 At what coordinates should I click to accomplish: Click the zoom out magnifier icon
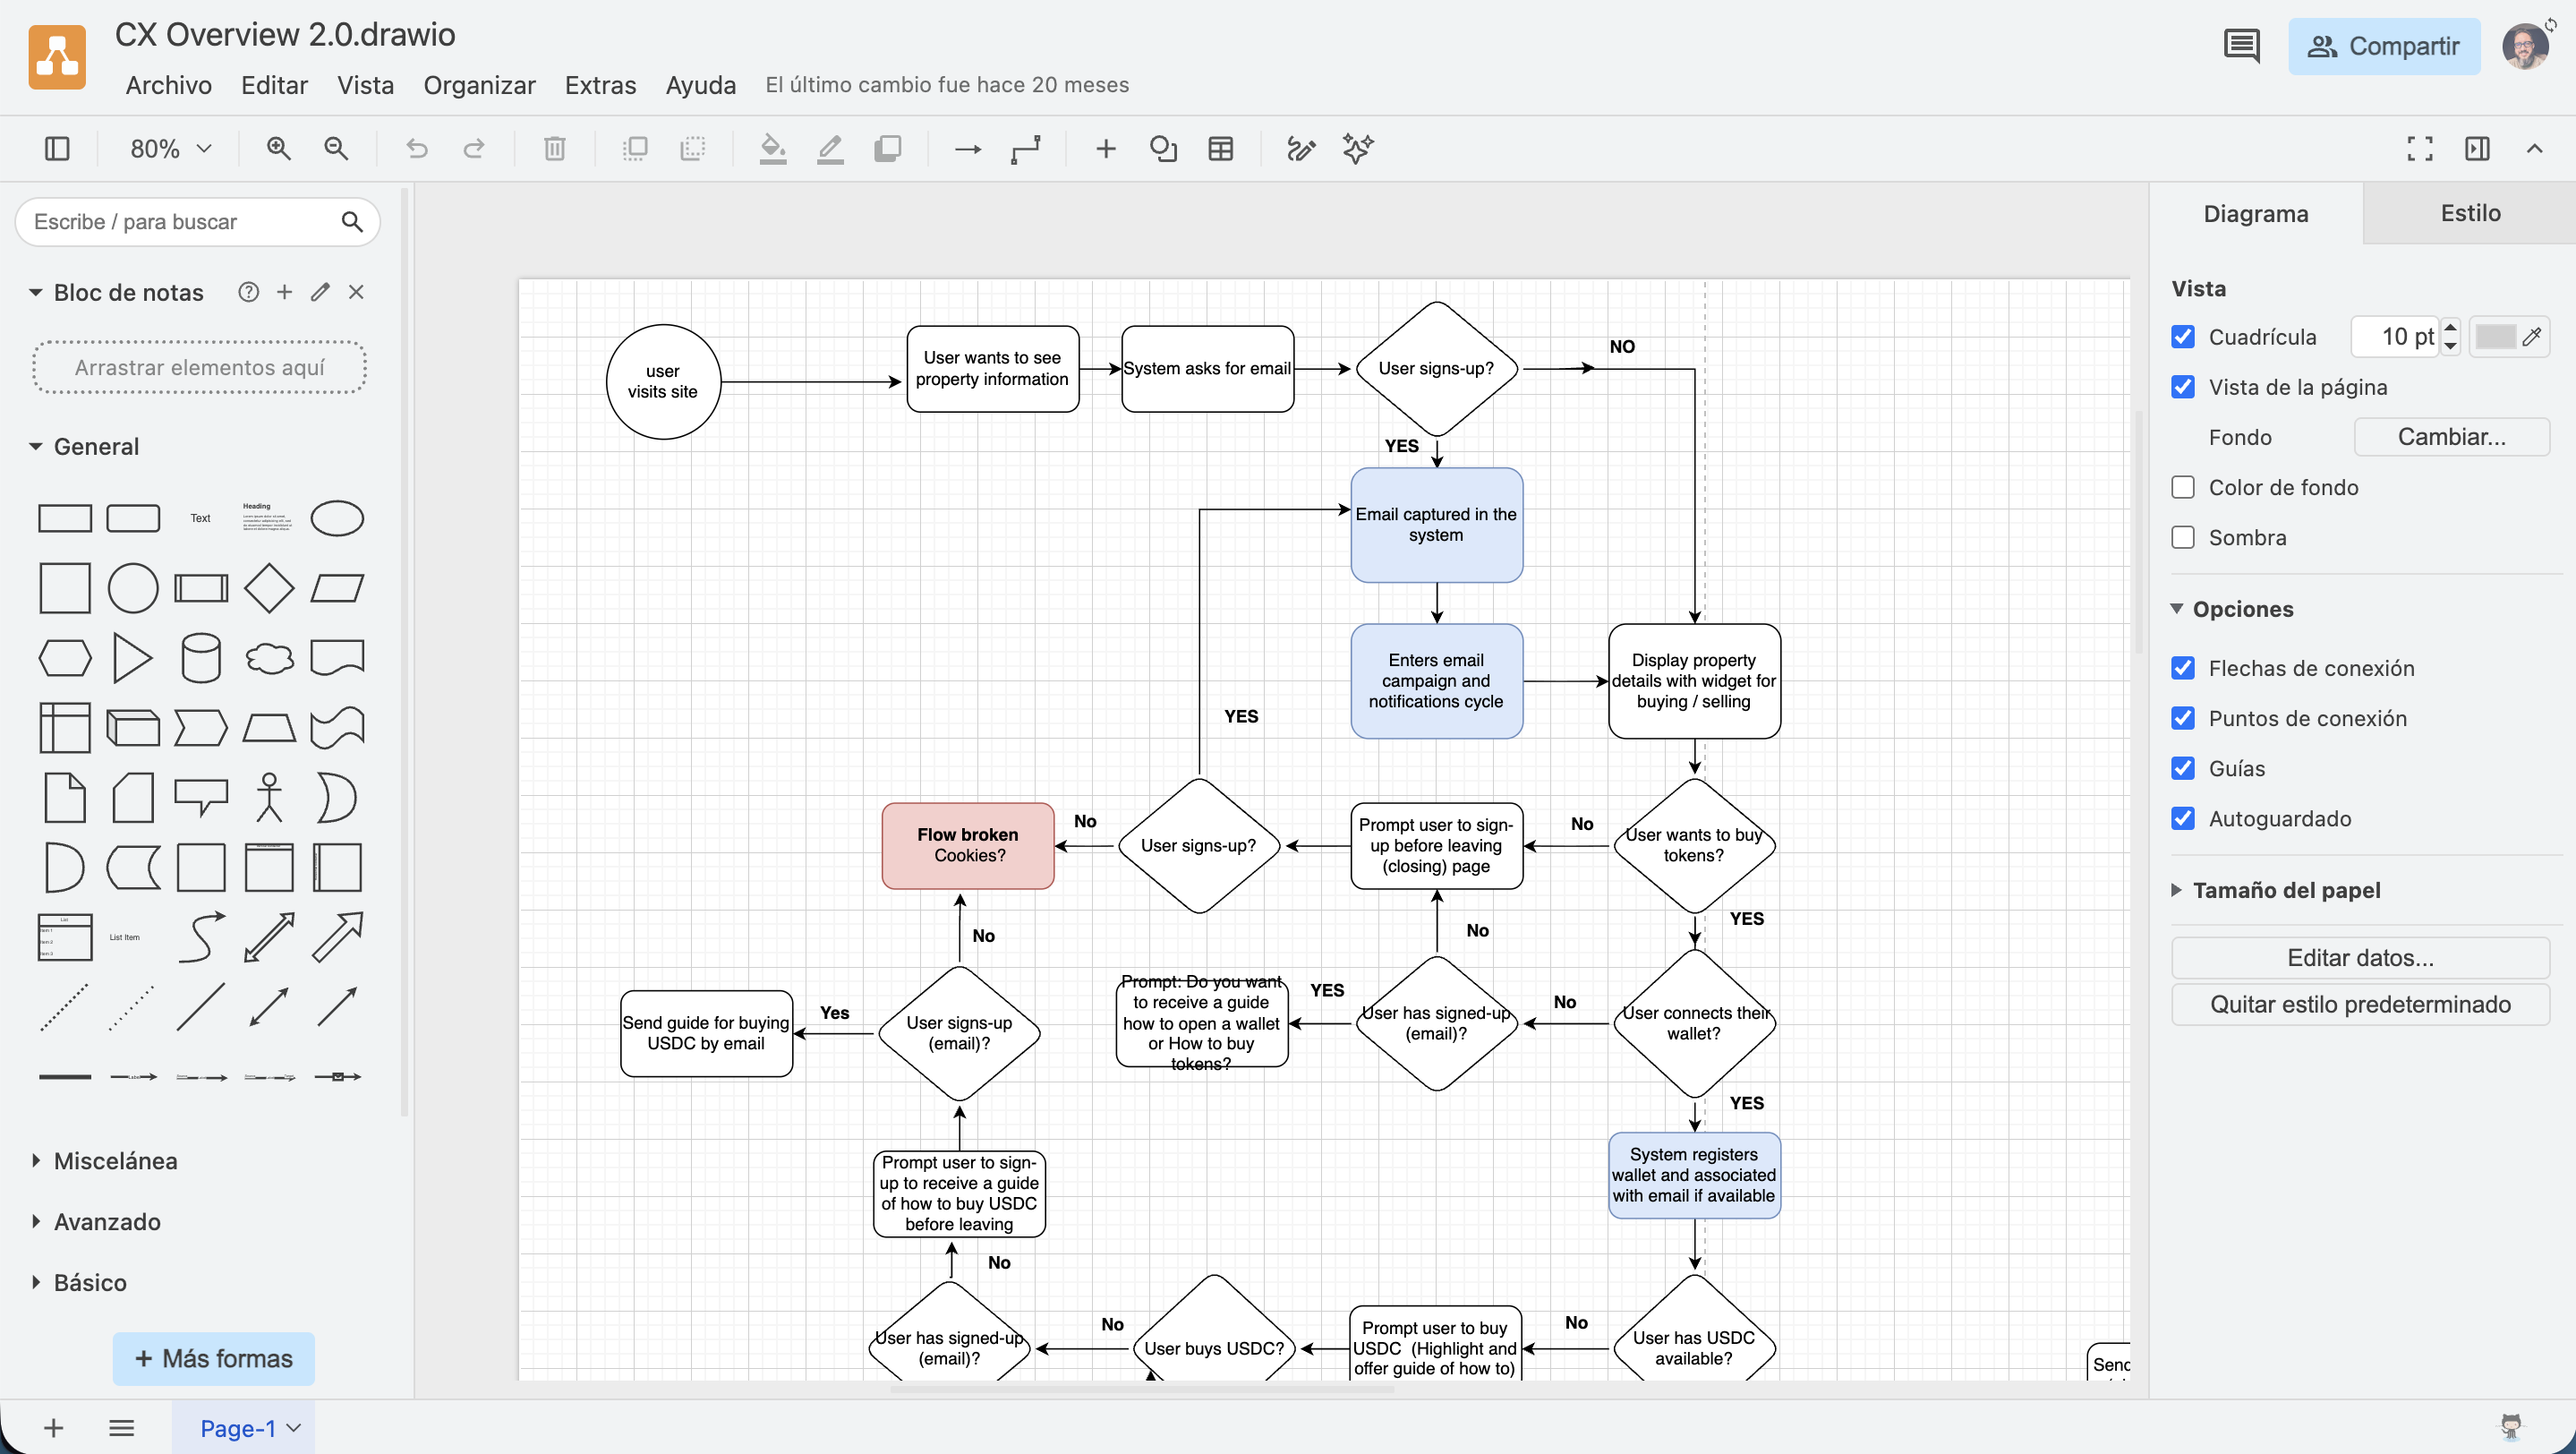click(x=336, y=149)
